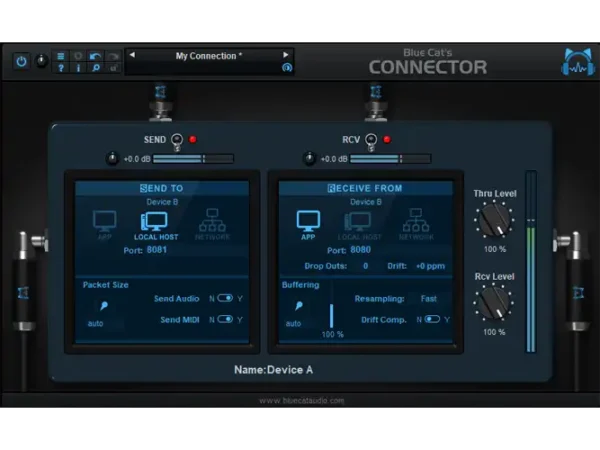This screenshot has width=600, height=450.
Task: Click the tall output level meter
Action: [x=531, y=262]
